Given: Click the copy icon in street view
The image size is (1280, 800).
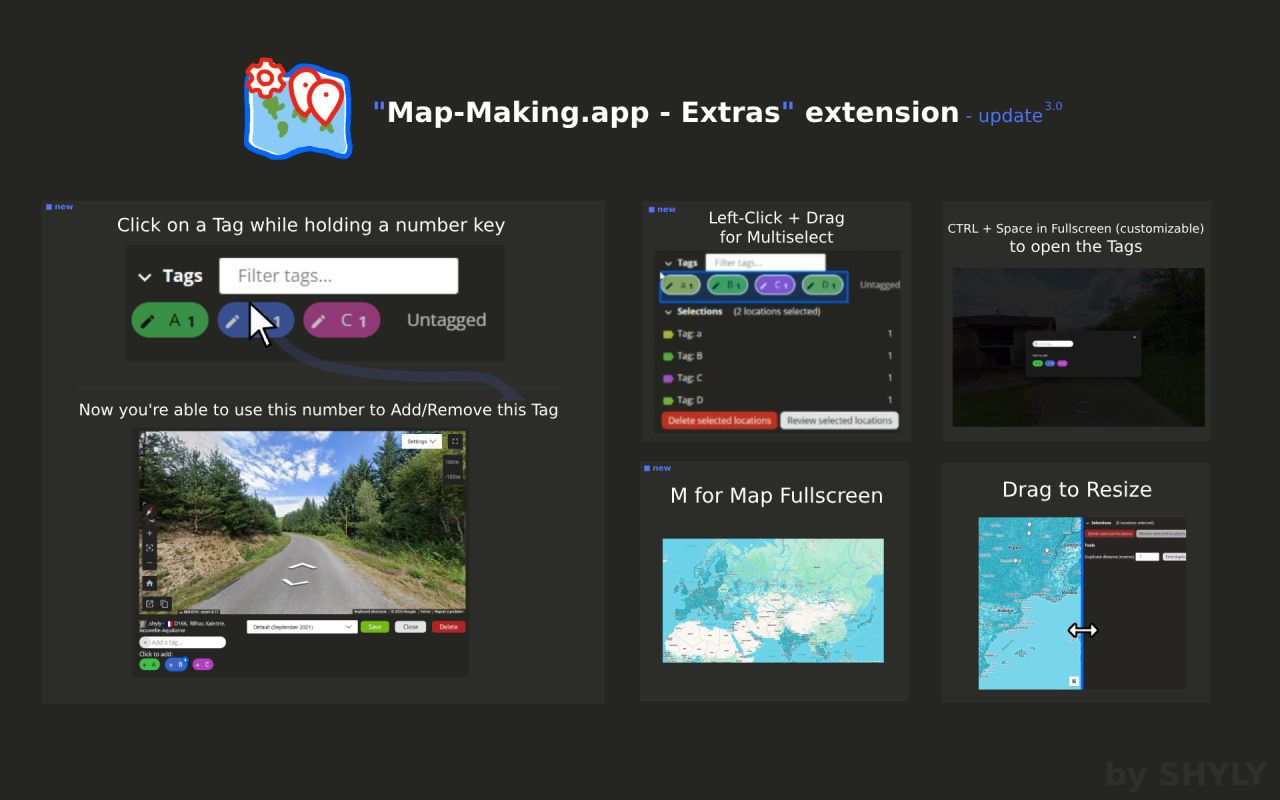Looking at the screenshot, I should (164, 604).
